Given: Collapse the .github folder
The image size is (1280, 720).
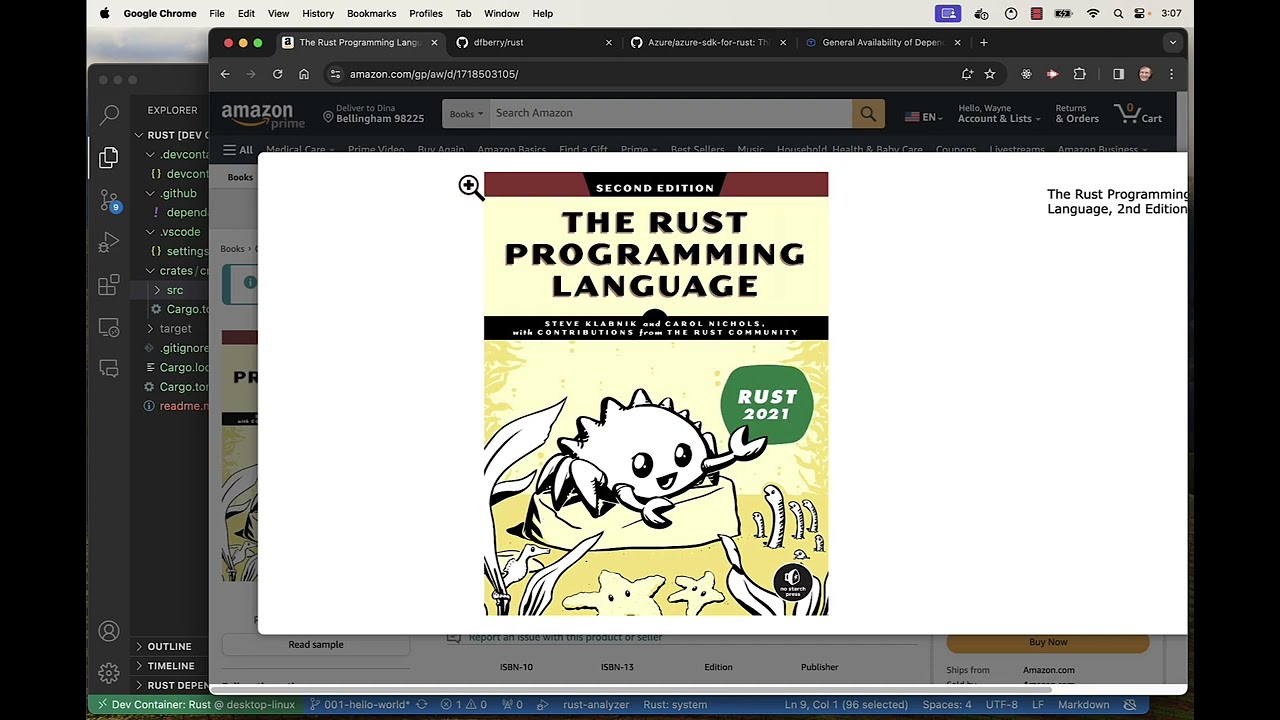Looking at the screenshot, I should [150, 193].
